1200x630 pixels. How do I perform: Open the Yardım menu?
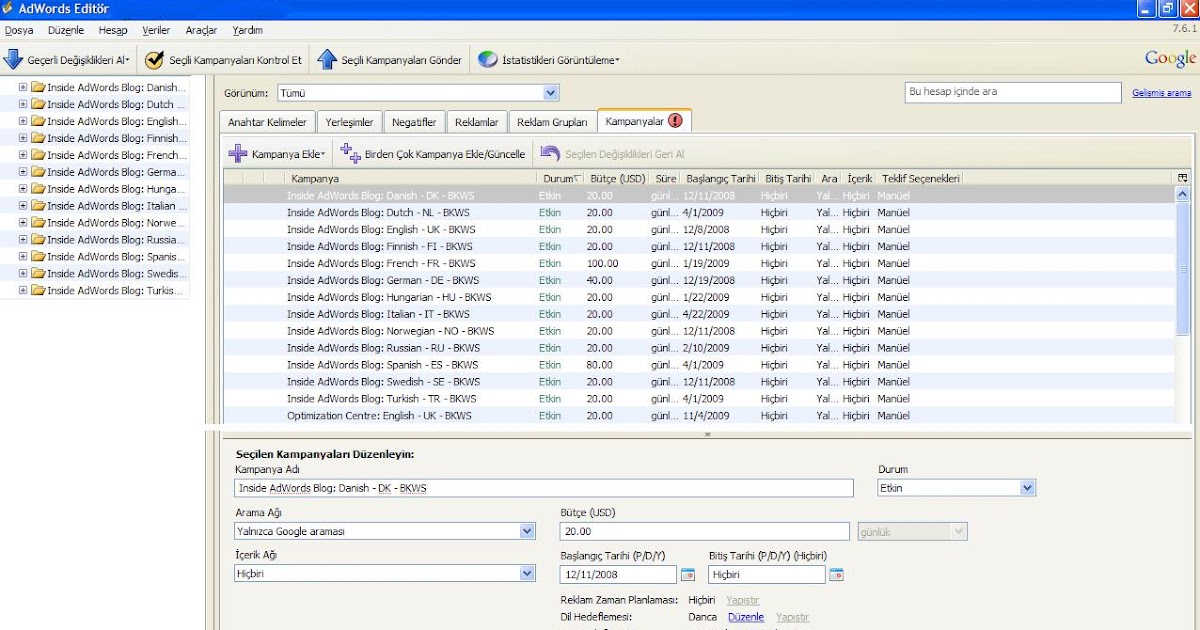[247, 30]
